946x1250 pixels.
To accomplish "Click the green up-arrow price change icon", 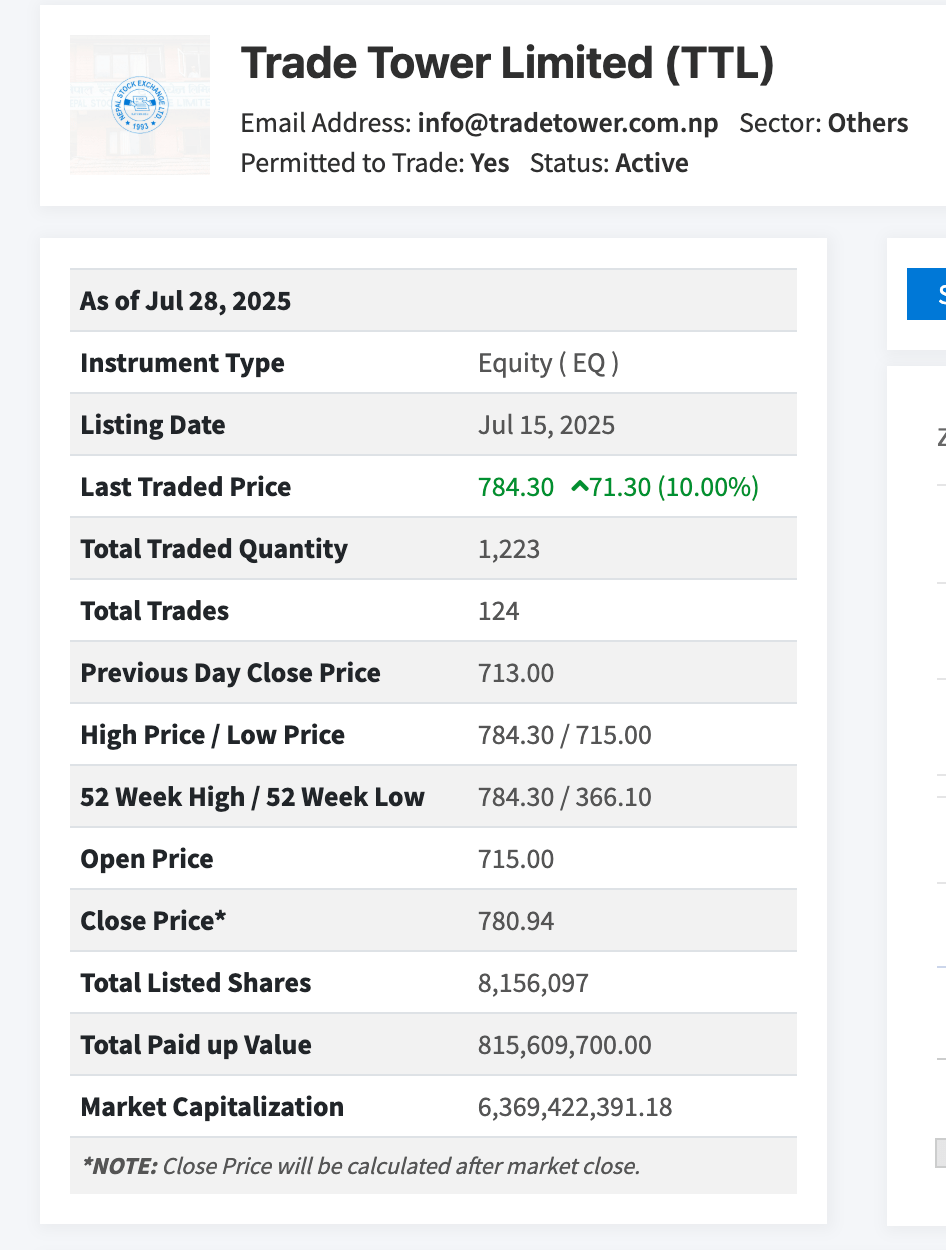I will pos(579,487).
